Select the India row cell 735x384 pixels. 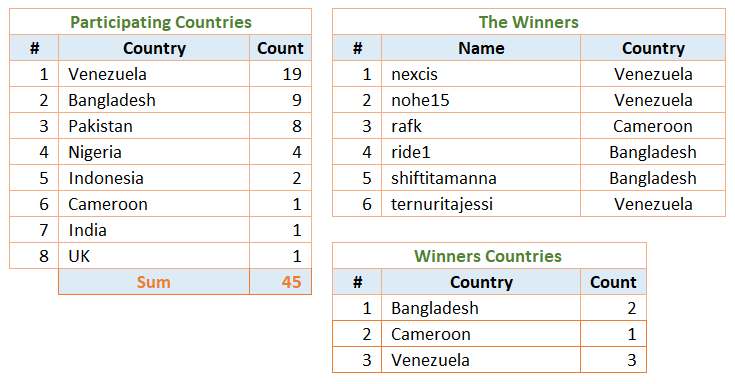click(x=154, y=230)
